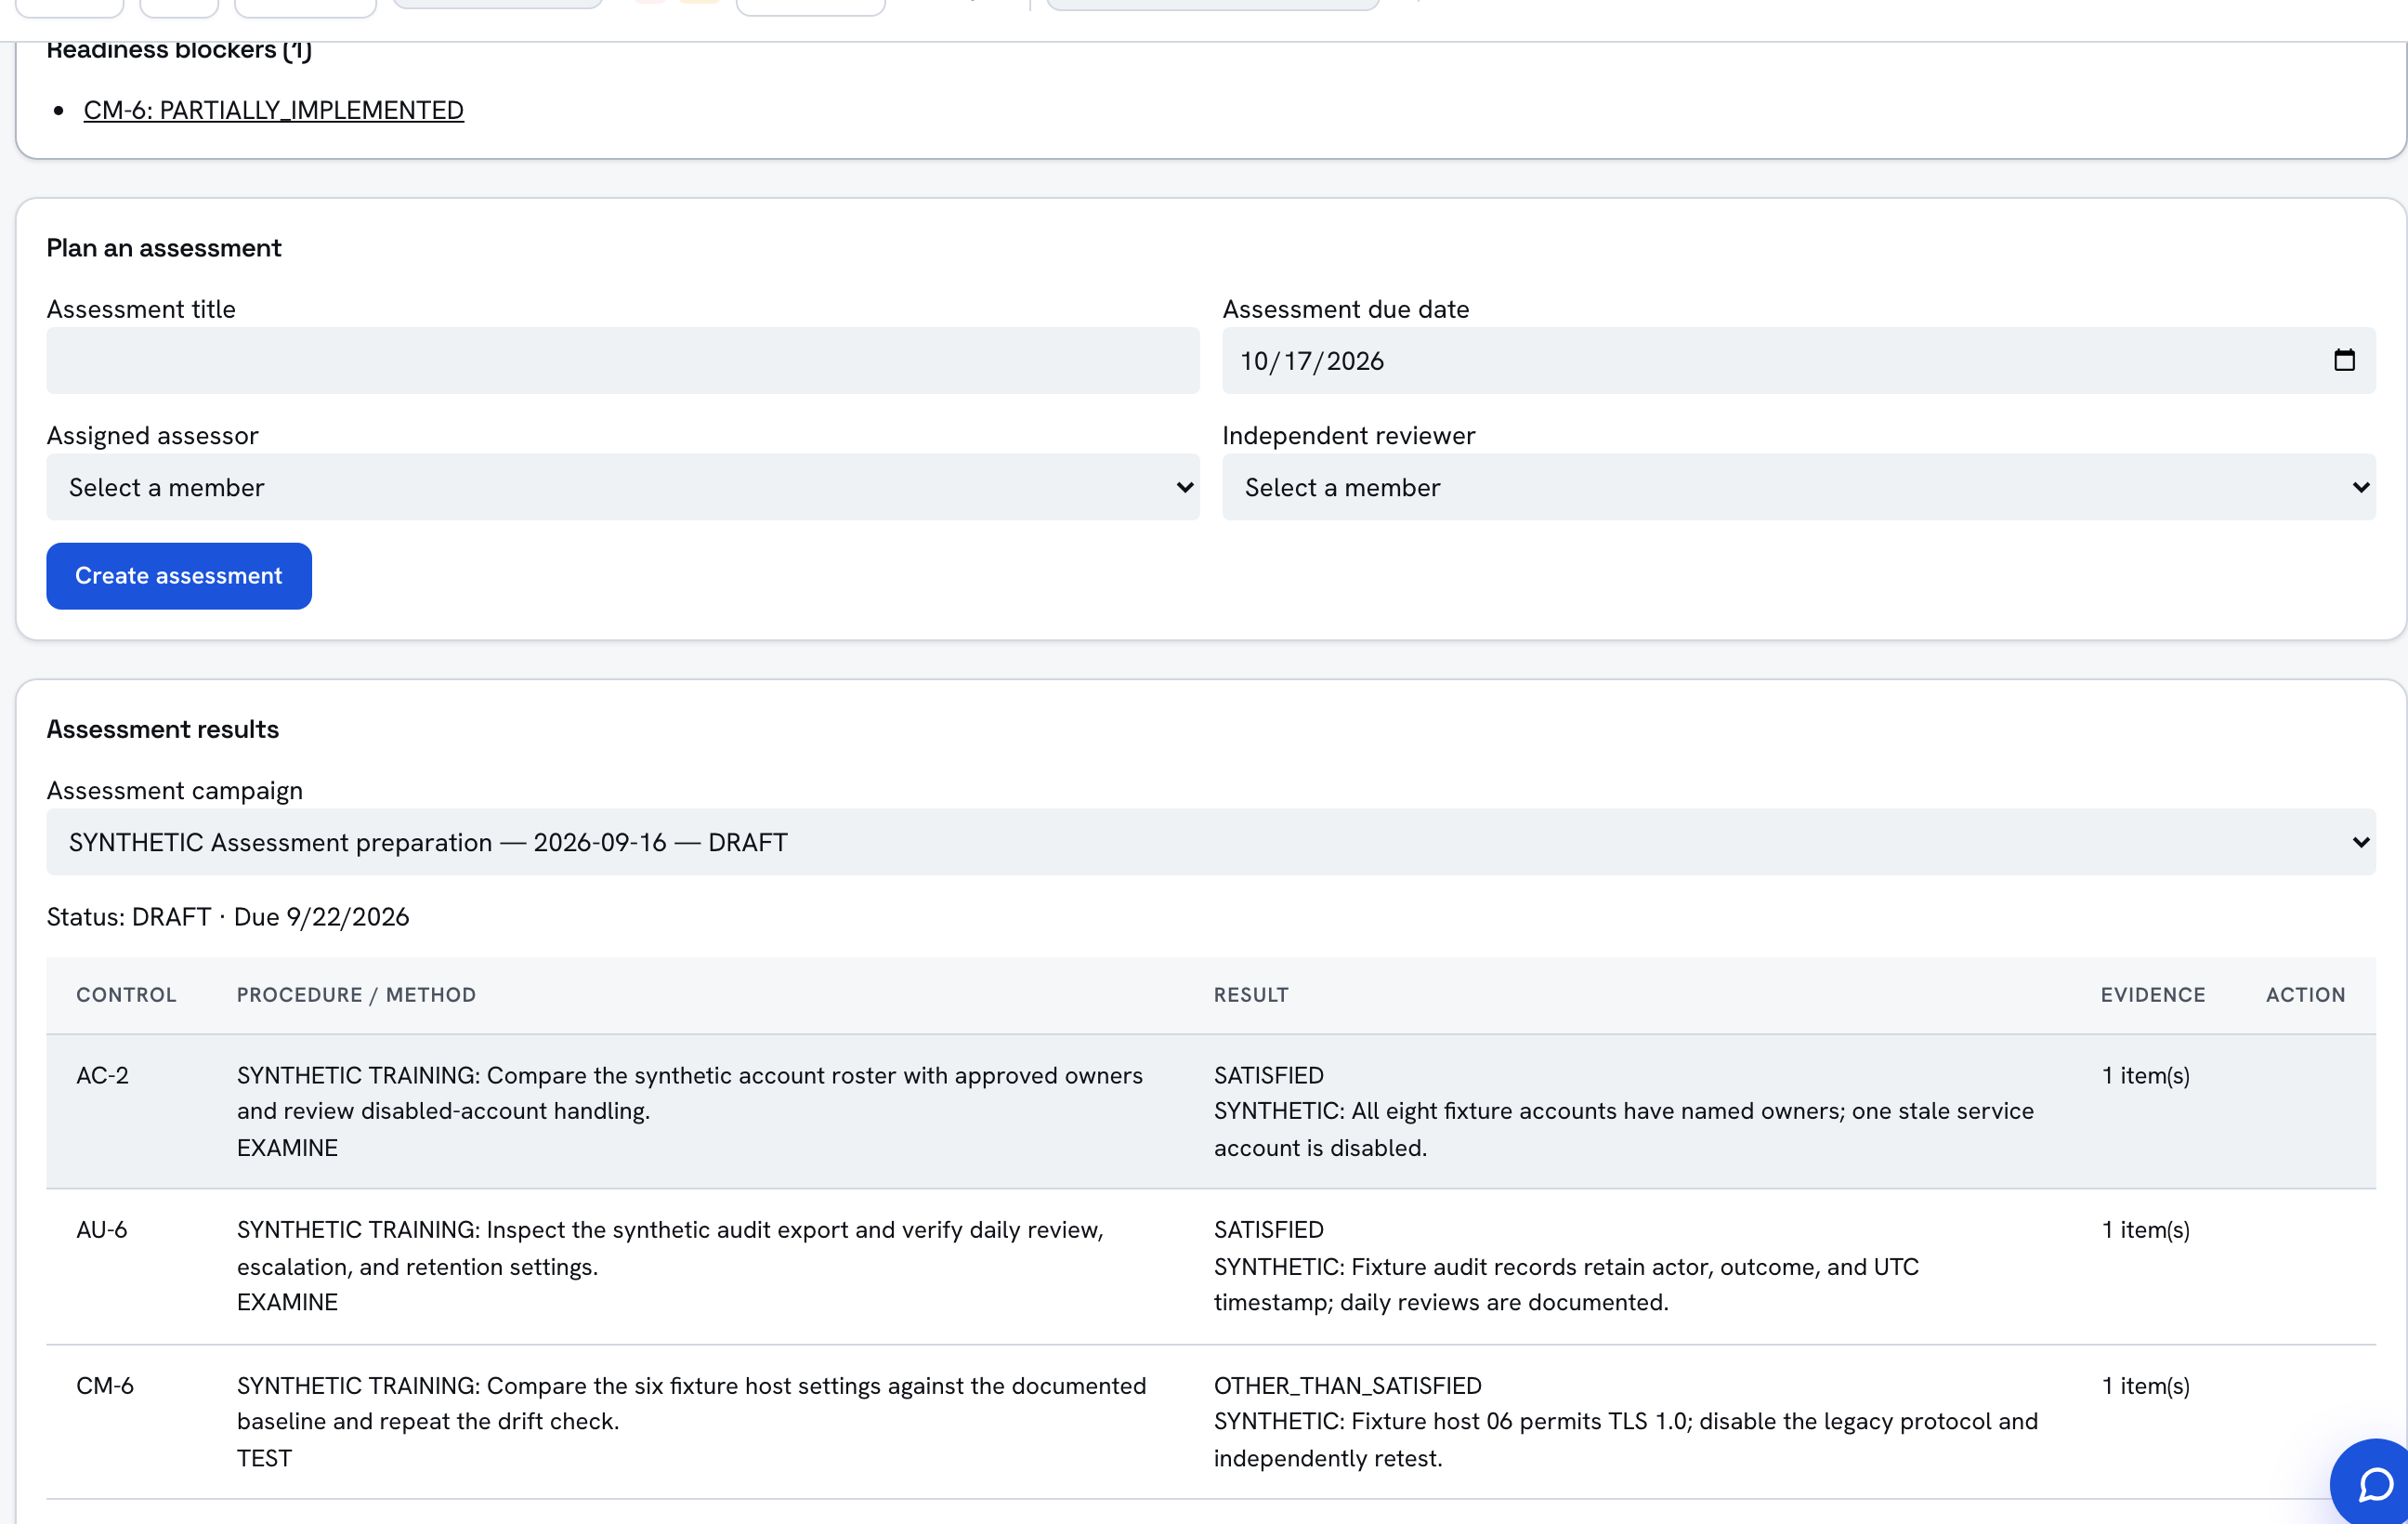
Task: Click the EVIDENCE column header
Action: point(2152,995)
